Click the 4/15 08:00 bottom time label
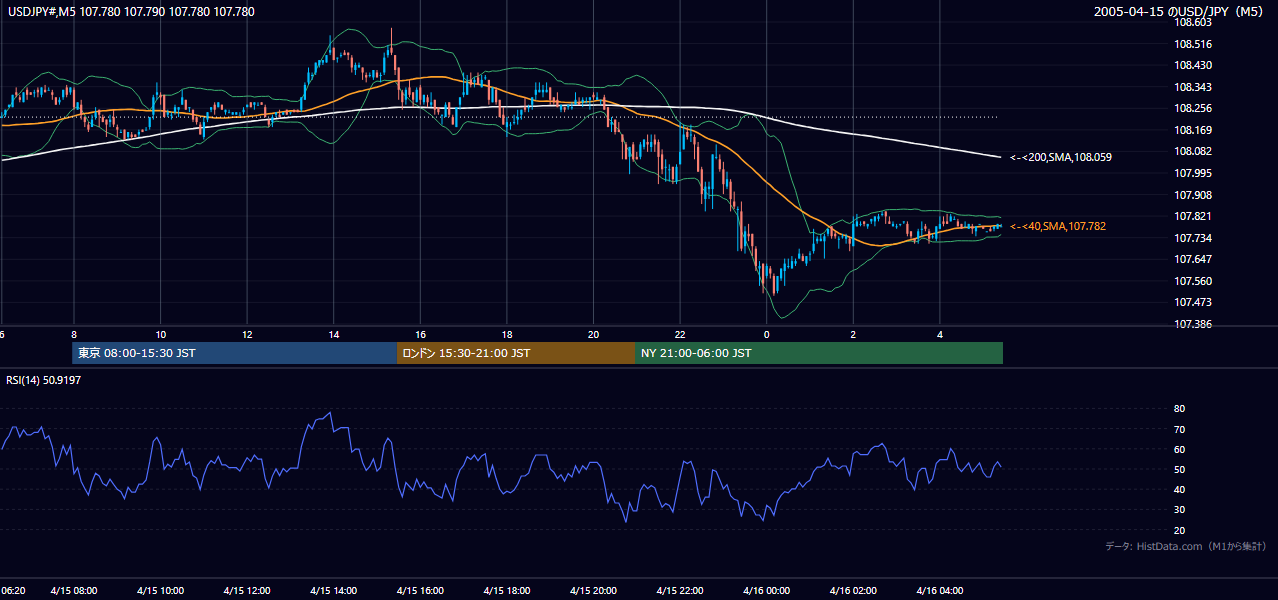 point(74,591)
